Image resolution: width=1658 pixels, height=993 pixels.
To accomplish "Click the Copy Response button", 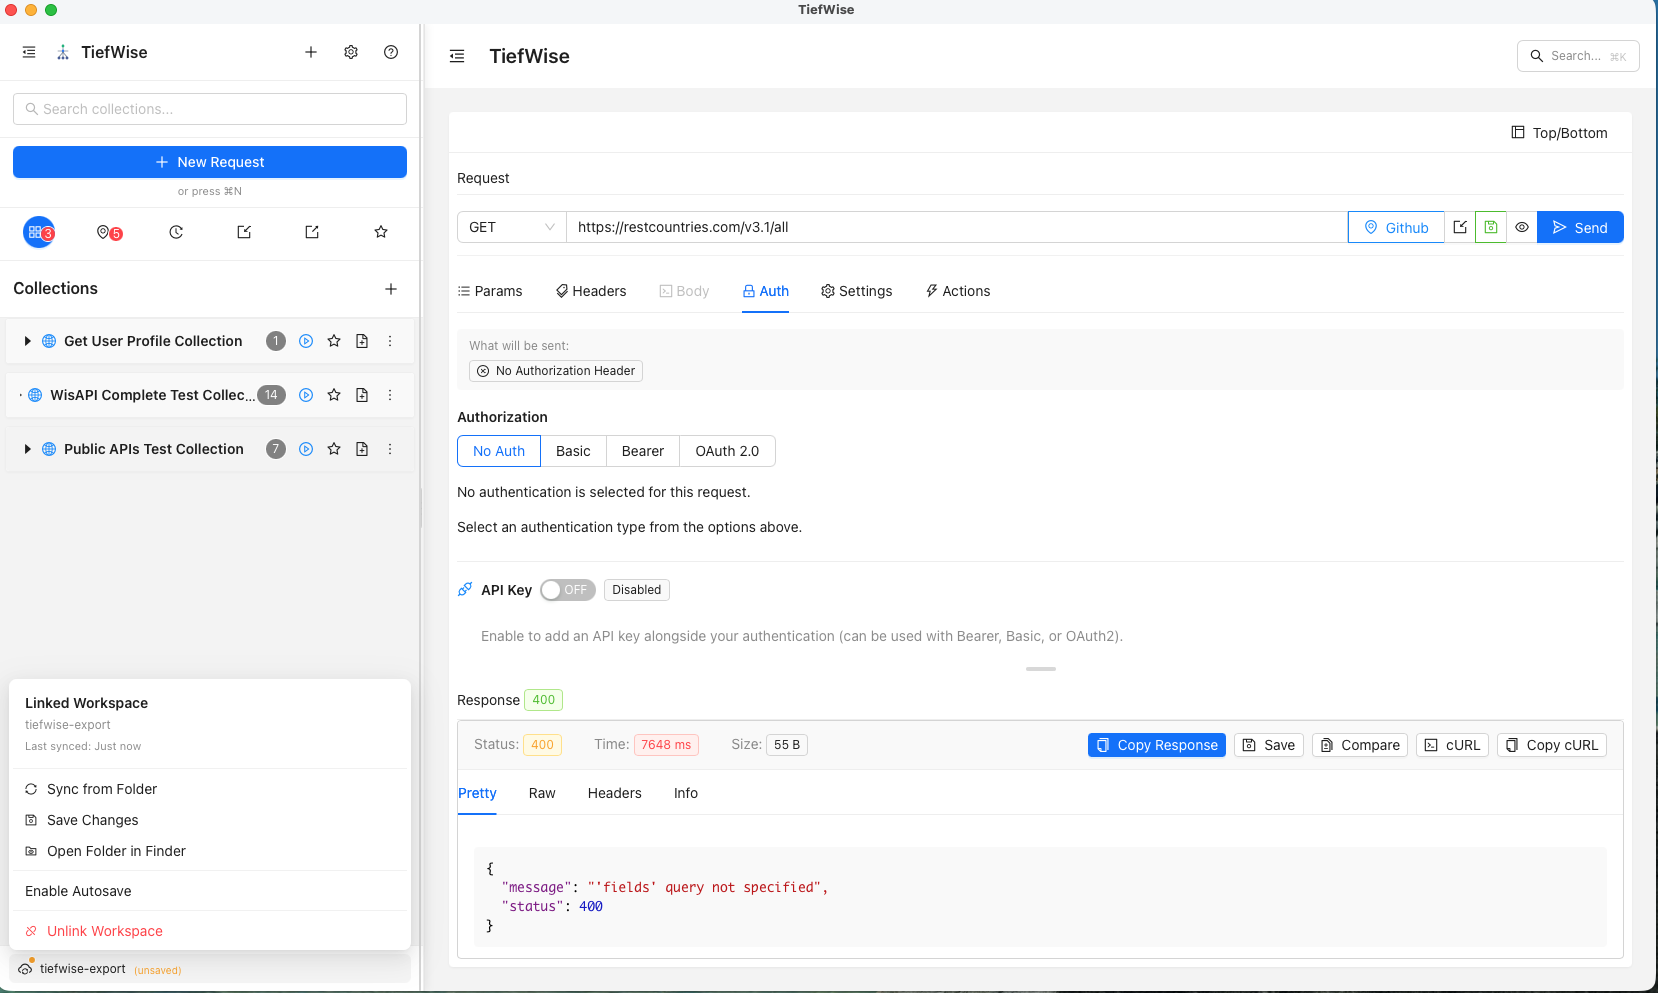I will 1156,745.
